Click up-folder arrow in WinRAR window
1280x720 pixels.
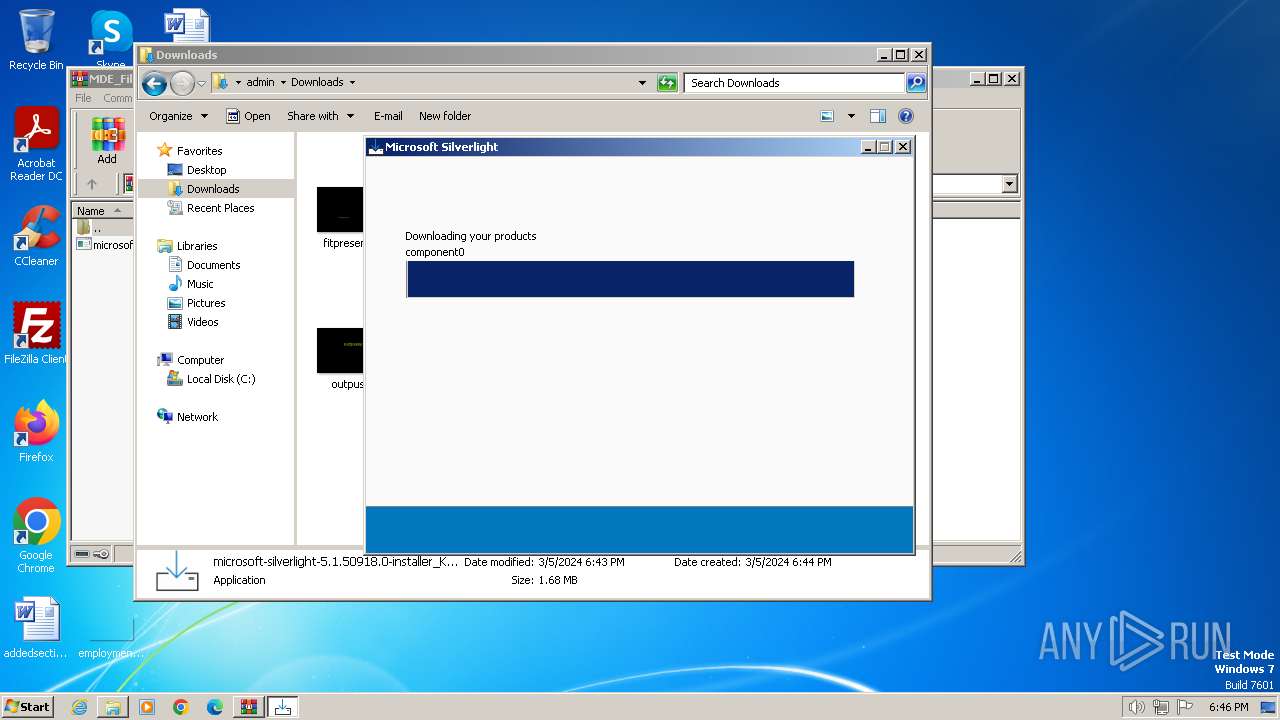tap(92, 184)
